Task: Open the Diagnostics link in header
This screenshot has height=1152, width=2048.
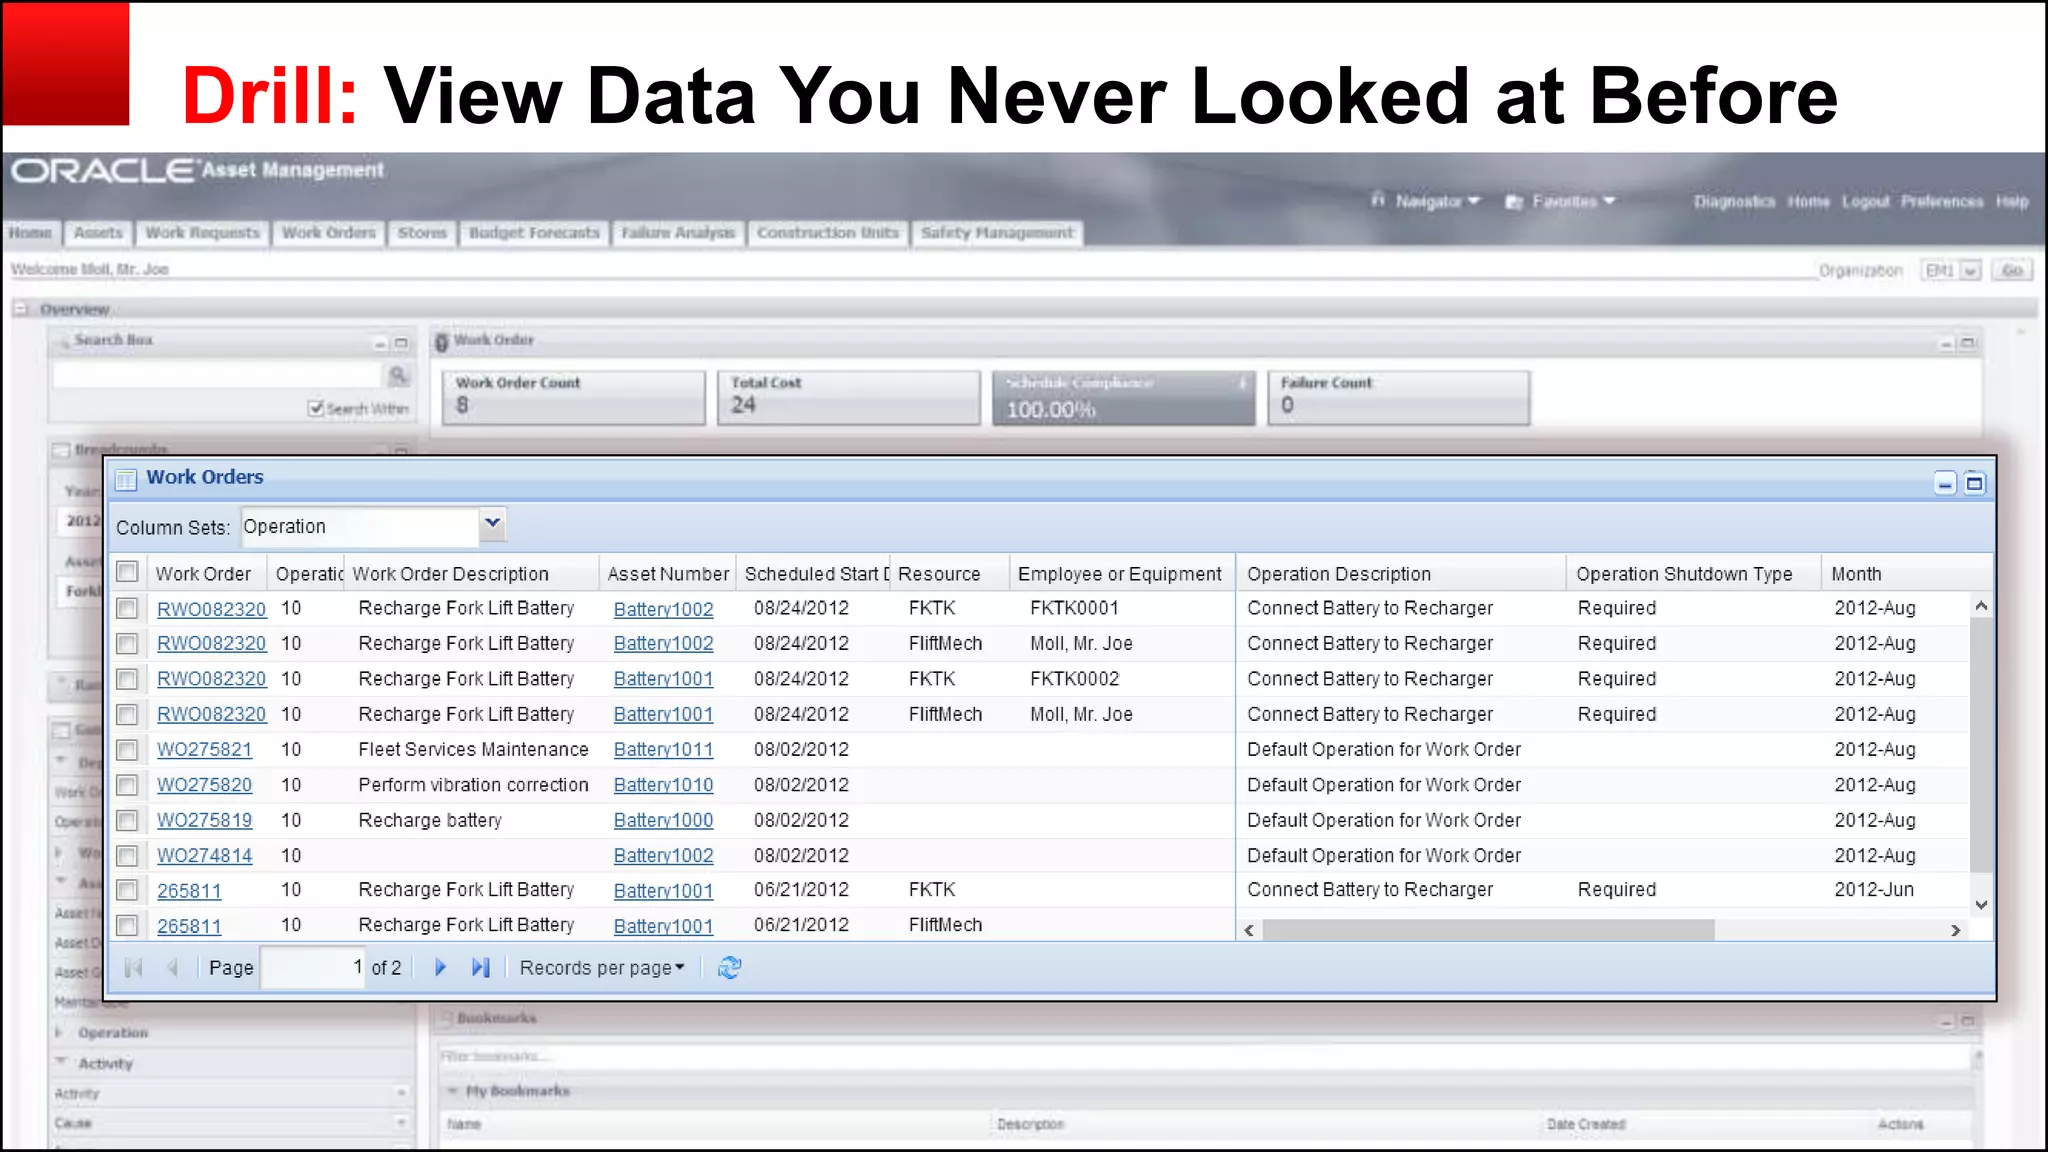Action: [x=1734, y=201]
